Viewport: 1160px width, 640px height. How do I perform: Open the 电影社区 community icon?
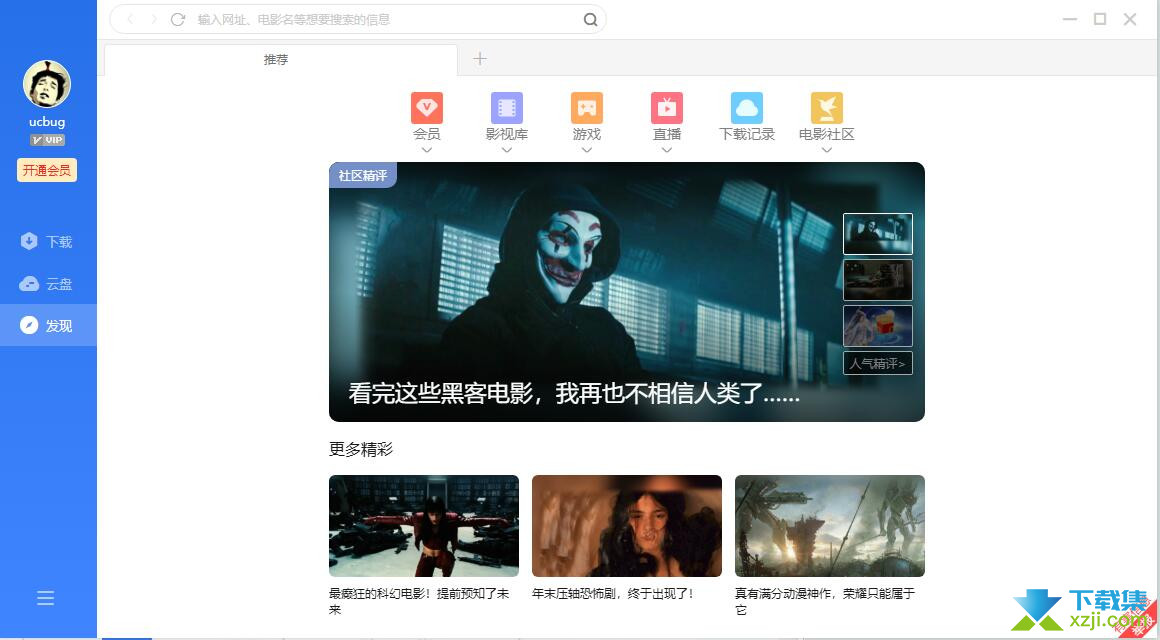pyautogui.click(x=826, y=108)
